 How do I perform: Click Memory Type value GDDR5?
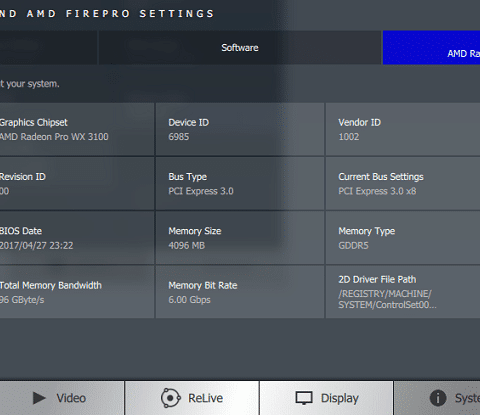(353, 246)
